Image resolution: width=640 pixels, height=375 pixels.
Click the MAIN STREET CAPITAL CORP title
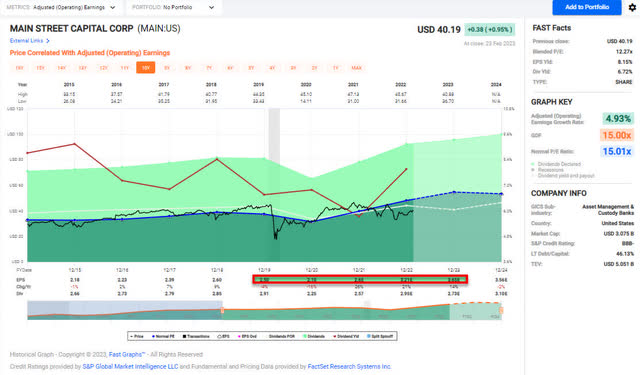point(71,29)
